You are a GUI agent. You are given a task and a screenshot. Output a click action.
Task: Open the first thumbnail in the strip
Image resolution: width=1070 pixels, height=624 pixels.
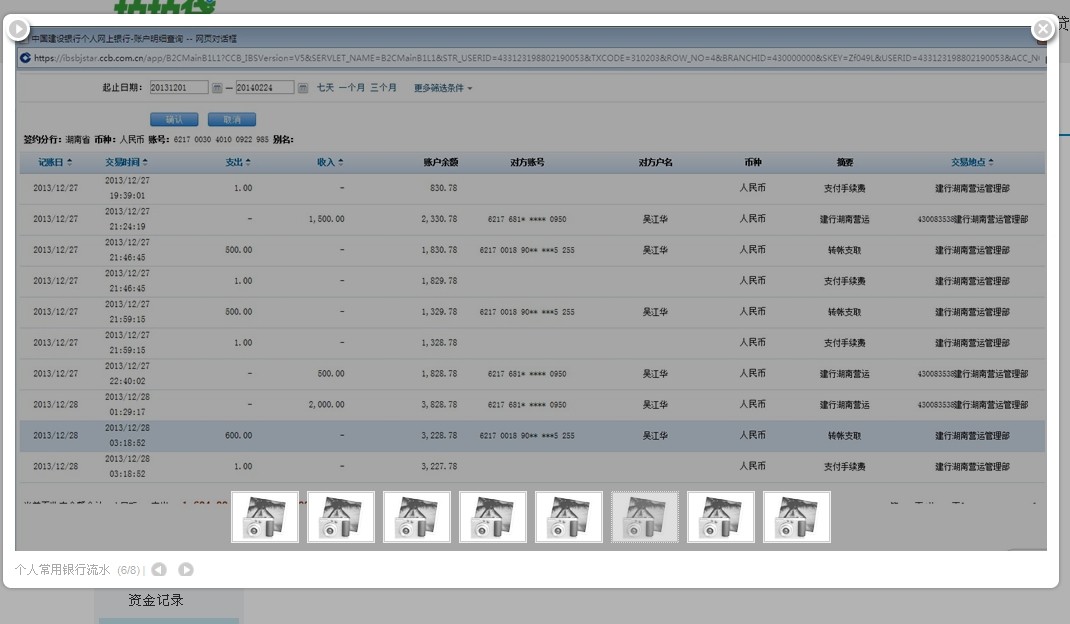[265, 517]
